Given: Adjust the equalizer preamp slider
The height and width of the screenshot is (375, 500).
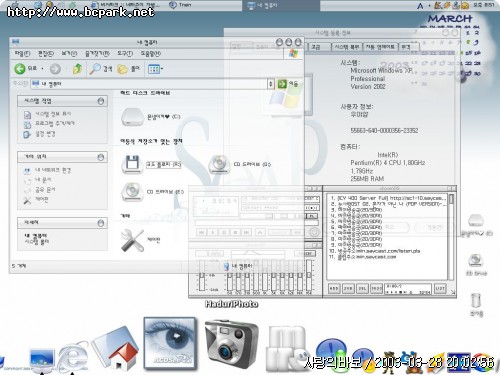Looking at the screenshot, I should pyautogui.click(x=201, y=276).
